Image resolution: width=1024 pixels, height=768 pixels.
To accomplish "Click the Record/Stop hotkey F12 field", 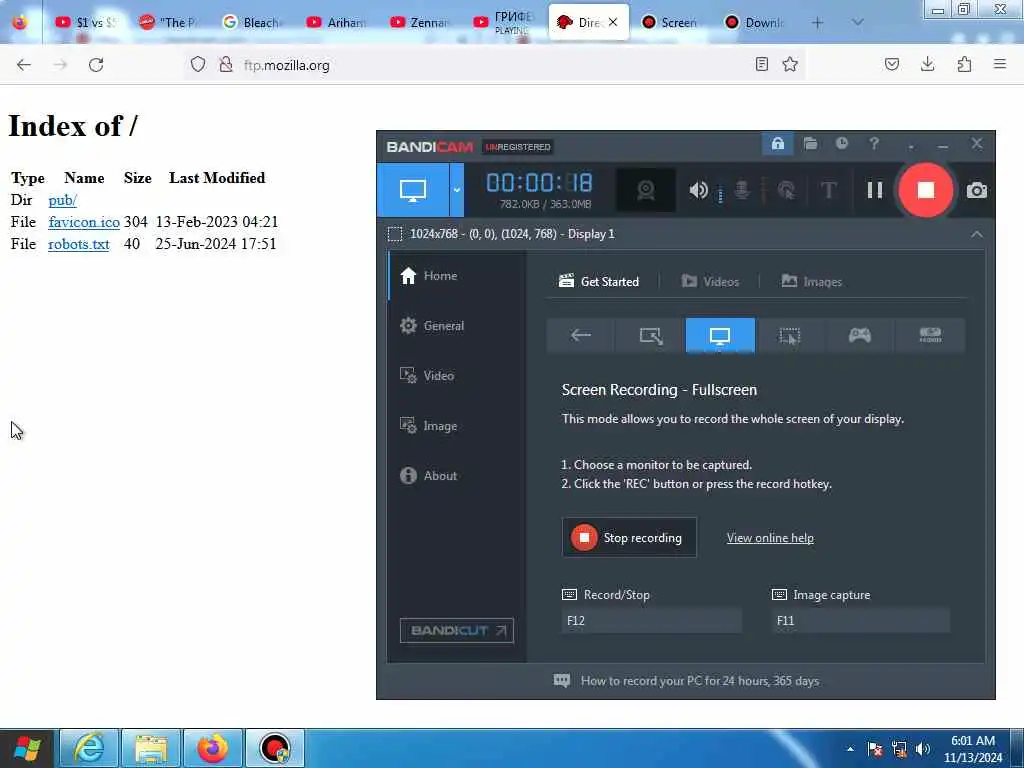I will click(x=651, y=620).
